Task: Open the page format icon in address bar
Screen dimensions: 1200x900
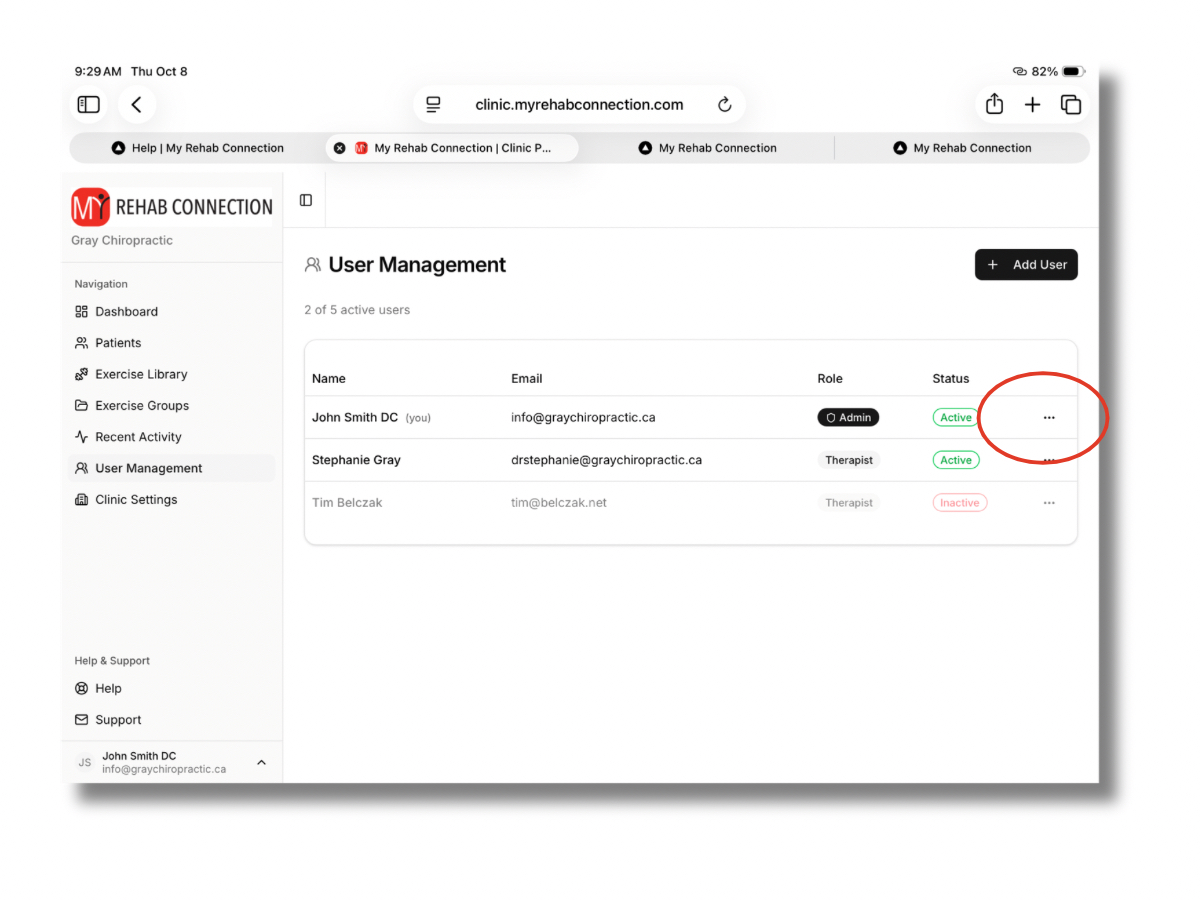Action: (433, 104)
